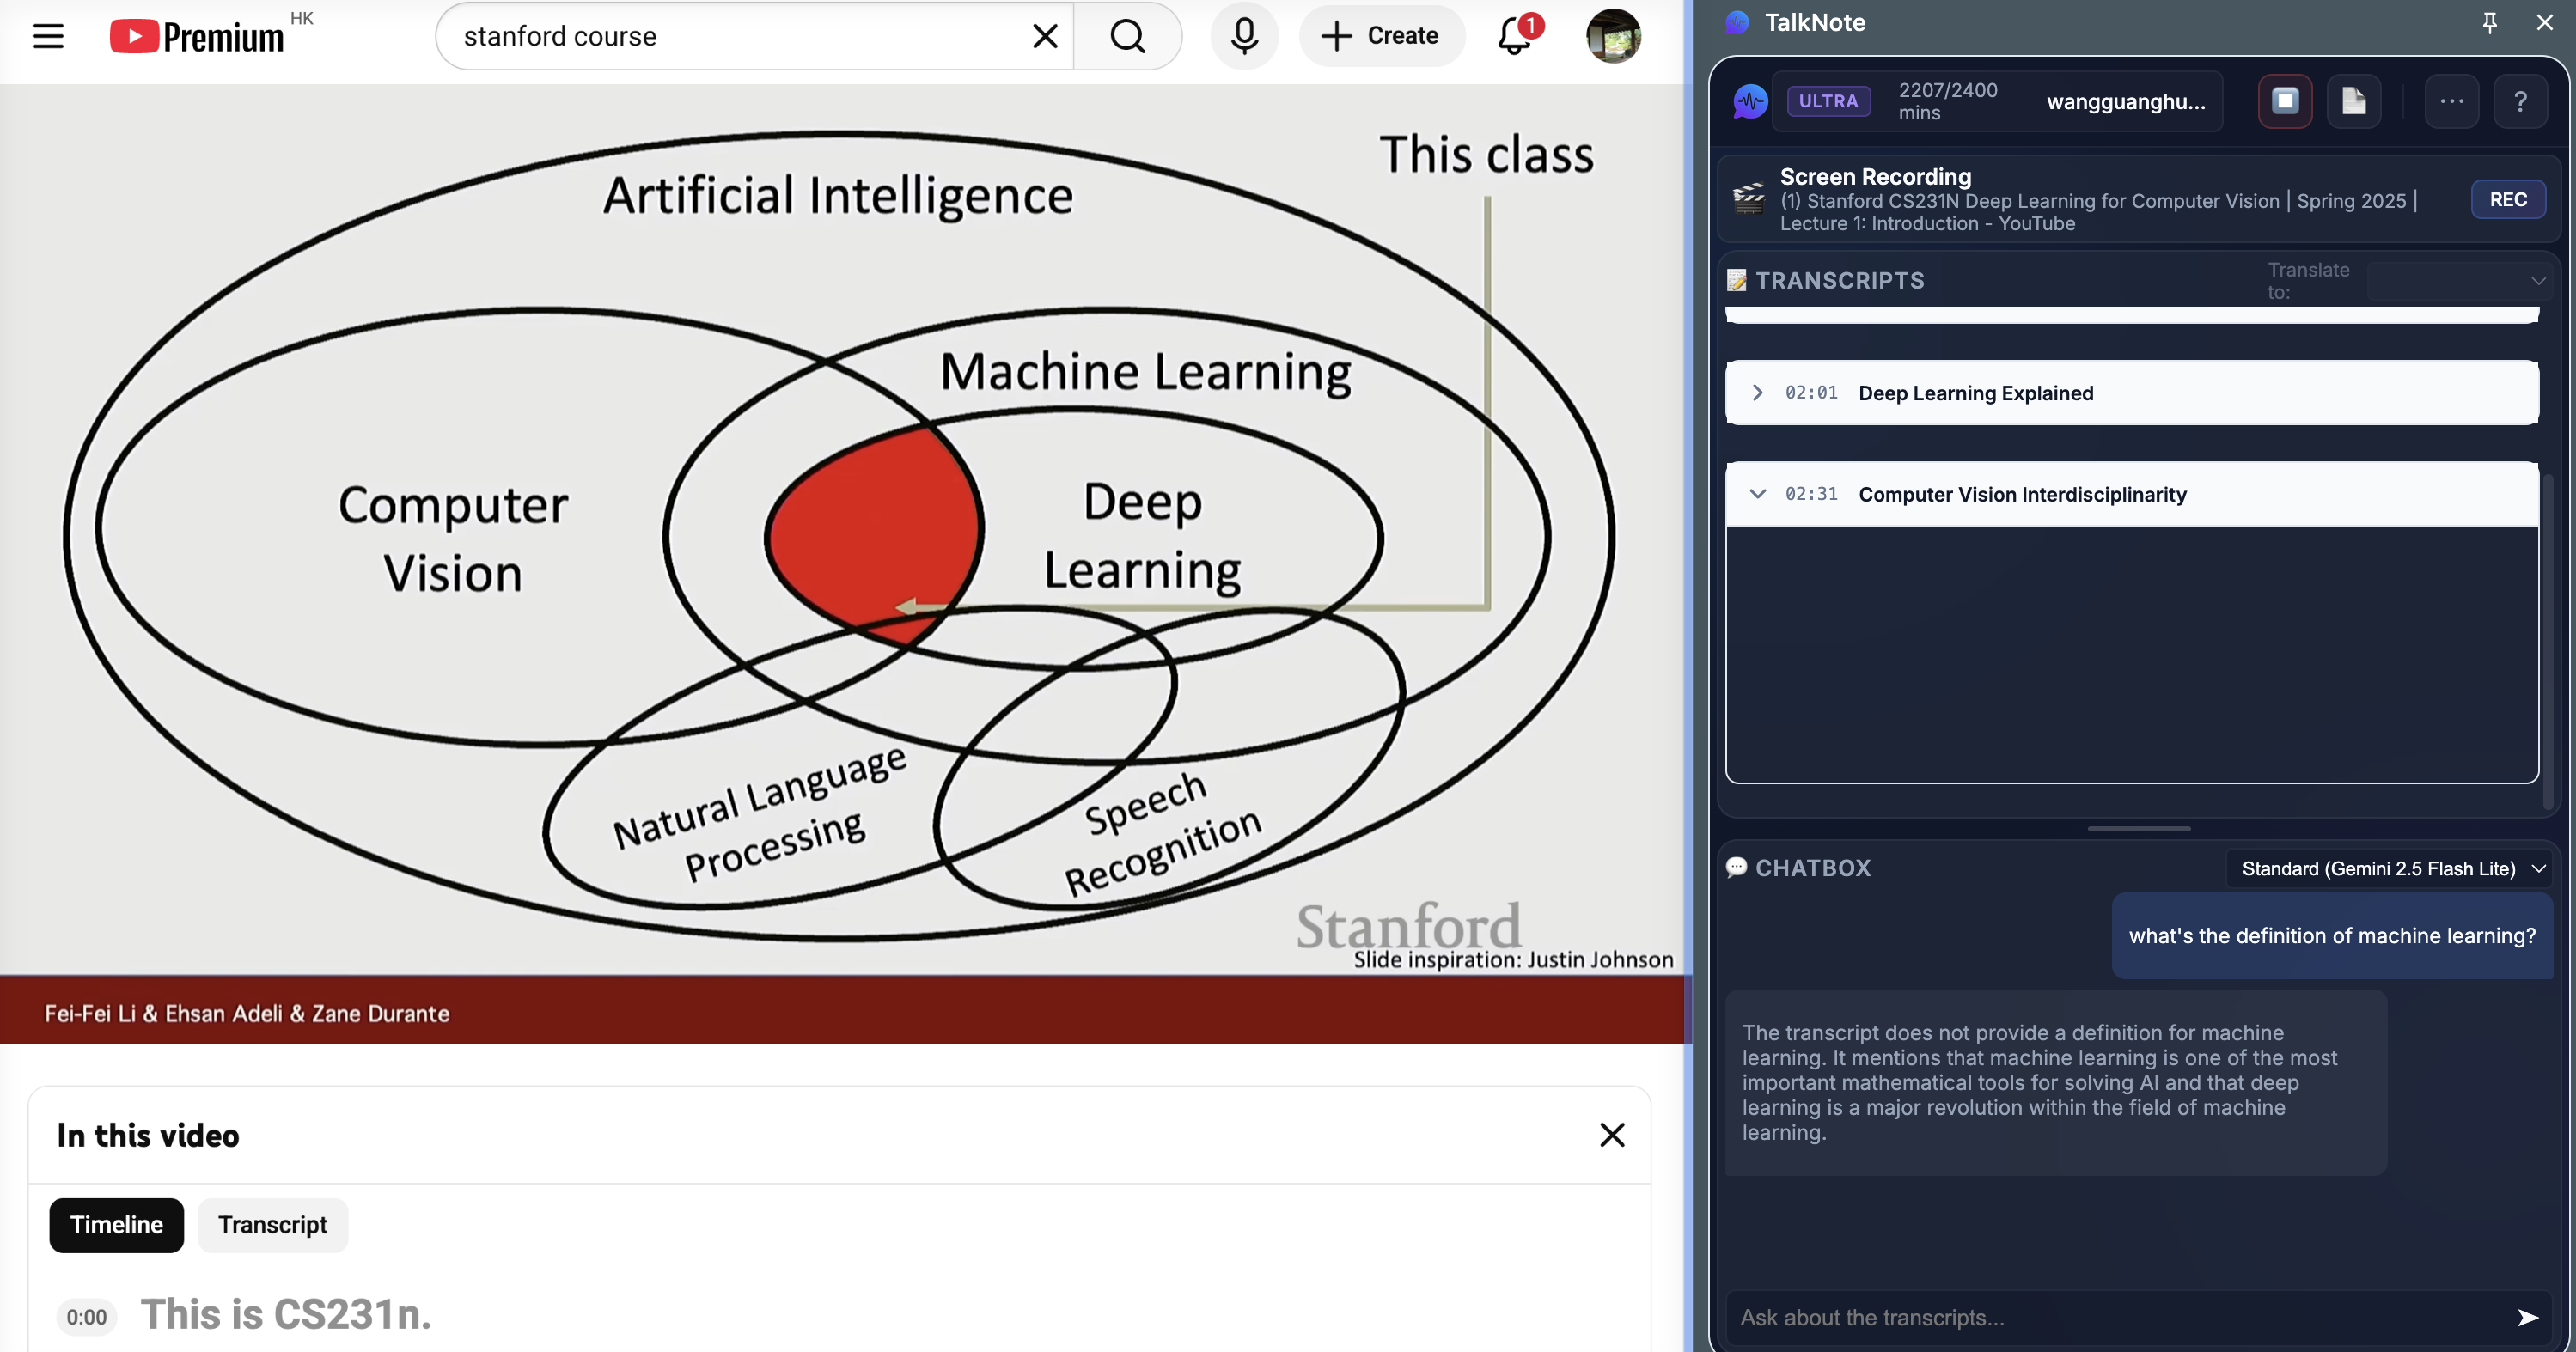Collapse the Computer Vision Interdisciplinarity section
Image resolution: width=2576 pixels, height=1352 pixels.
pos(1757,493)
